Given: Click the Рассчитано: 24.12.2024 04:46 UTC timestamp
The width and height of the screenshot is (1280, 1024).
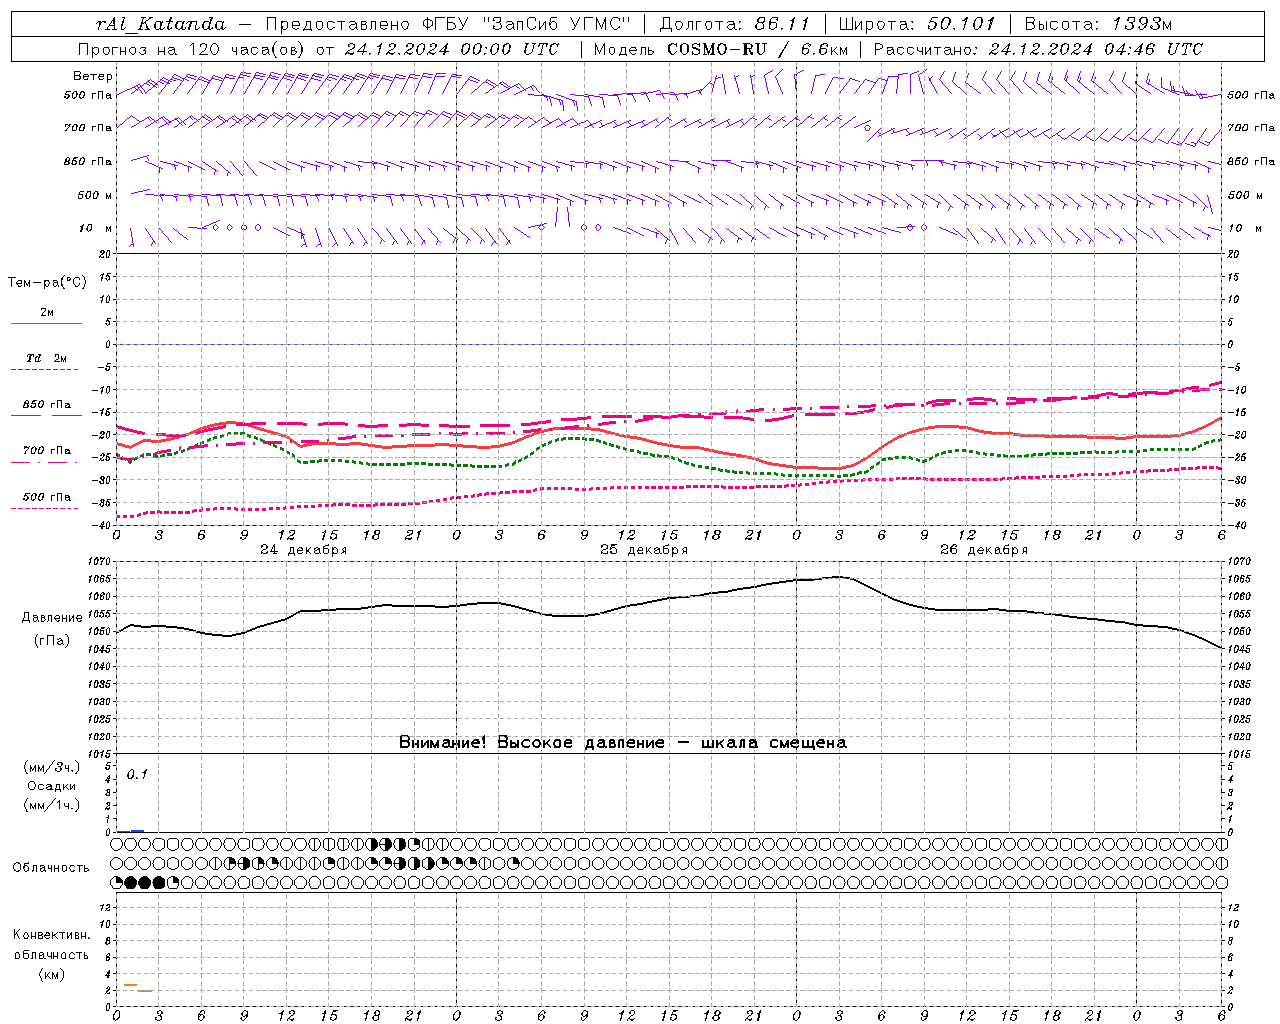Looking at the screenshot, I should coord(1038,49).
